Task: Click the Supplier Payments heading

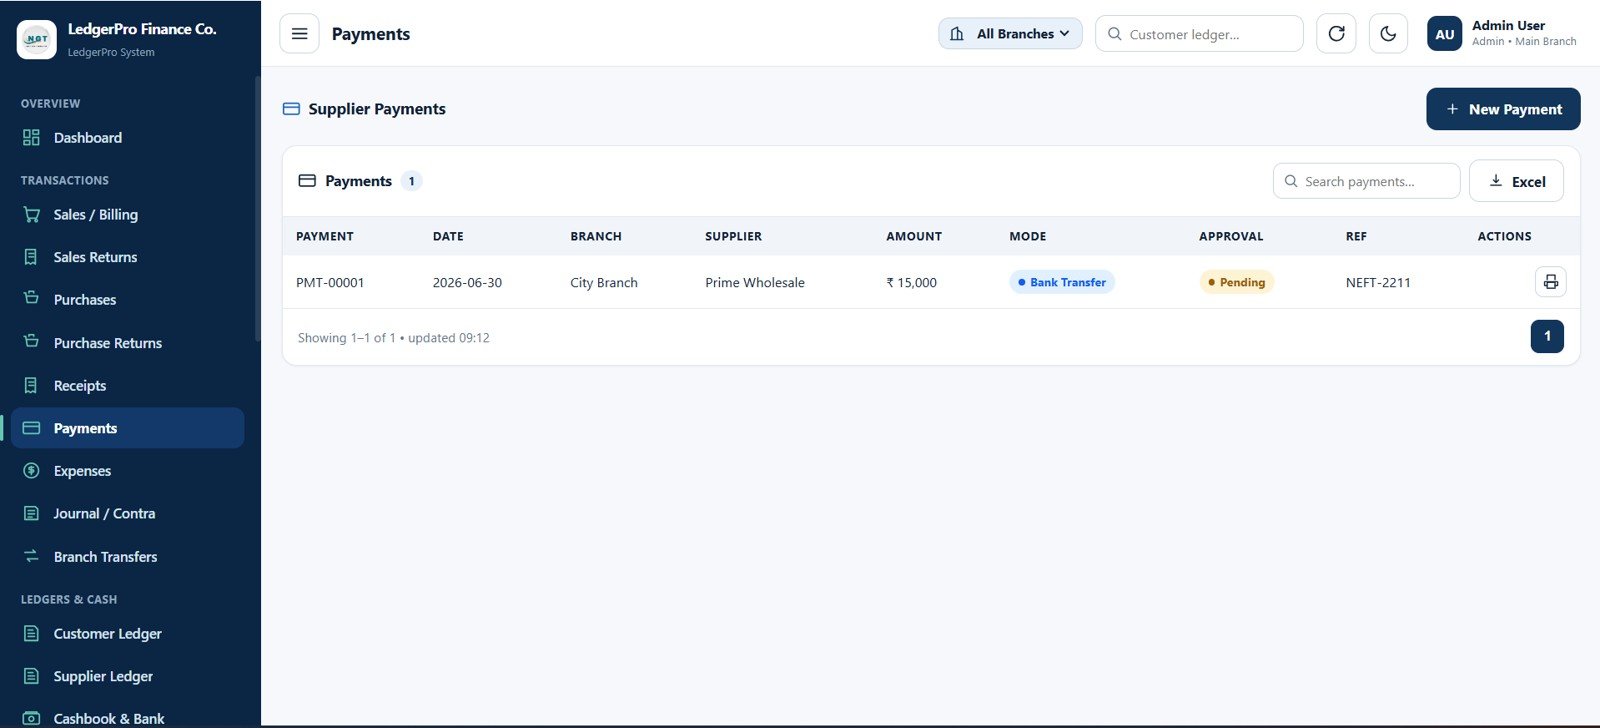Action: point(377,109)
